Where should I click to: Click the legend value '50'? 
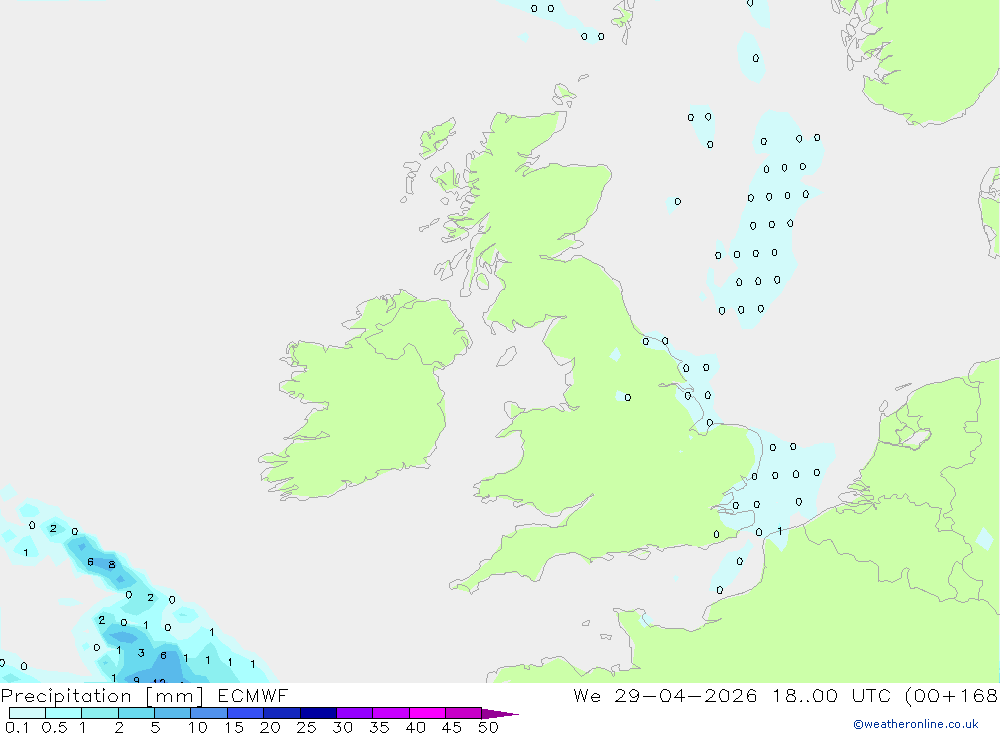[488, 727]
